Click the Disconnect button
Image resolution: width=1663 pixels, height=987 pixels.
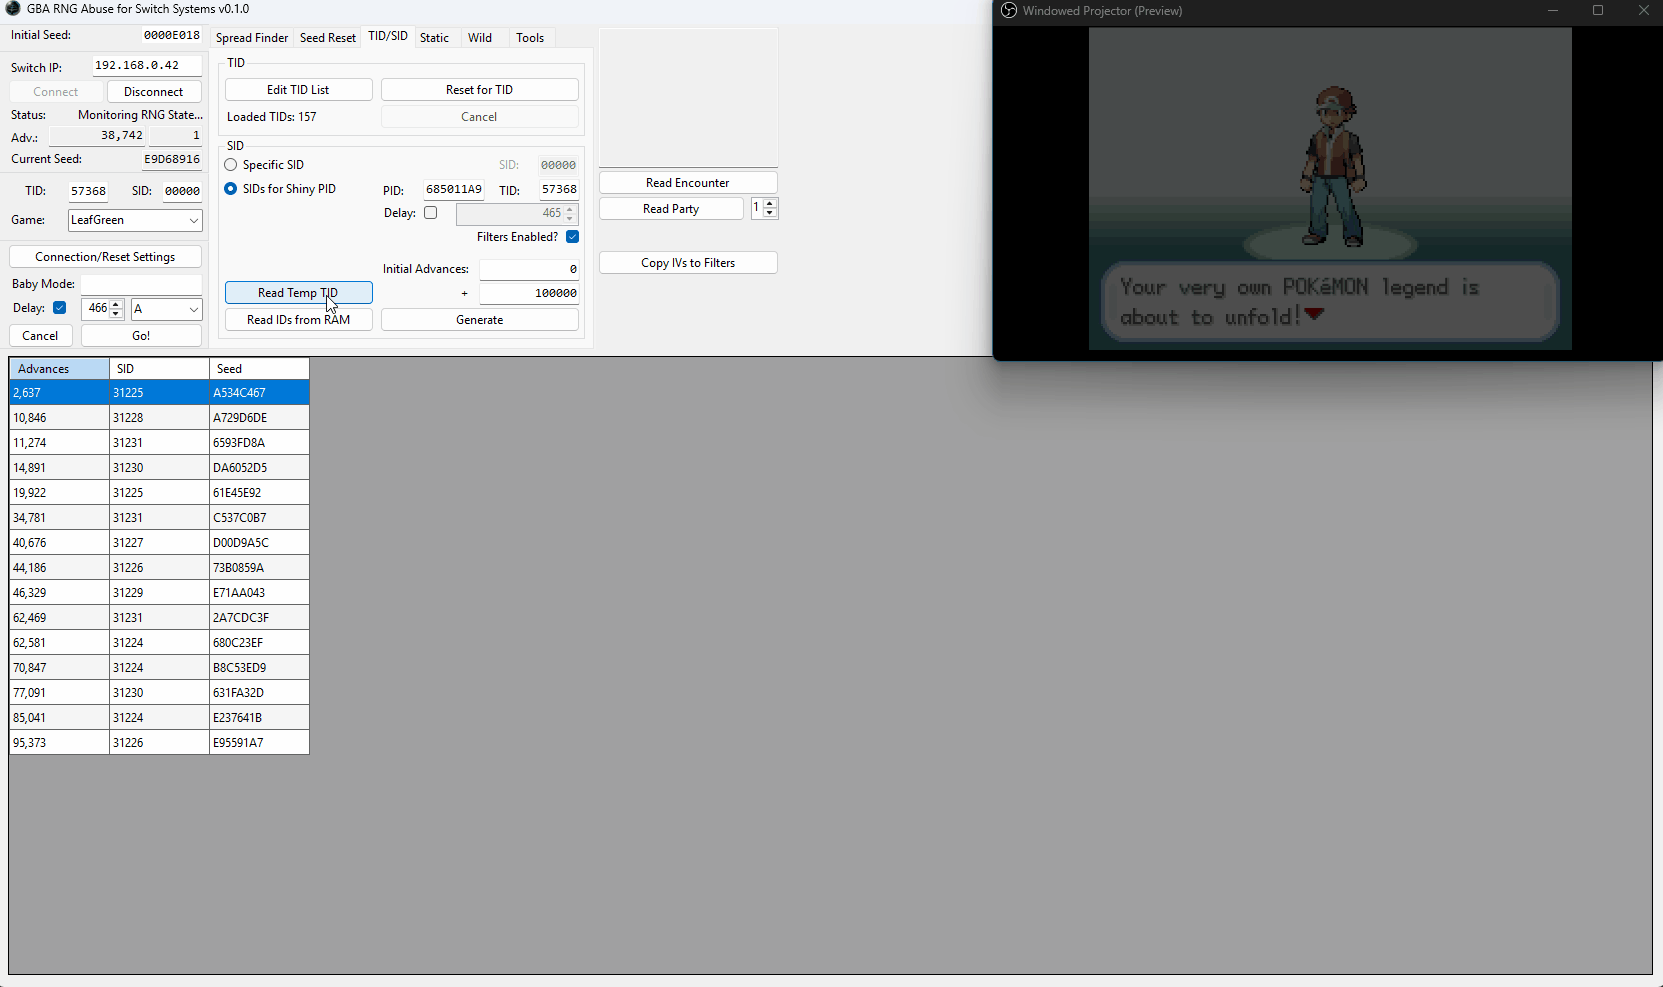click(154, 92)
